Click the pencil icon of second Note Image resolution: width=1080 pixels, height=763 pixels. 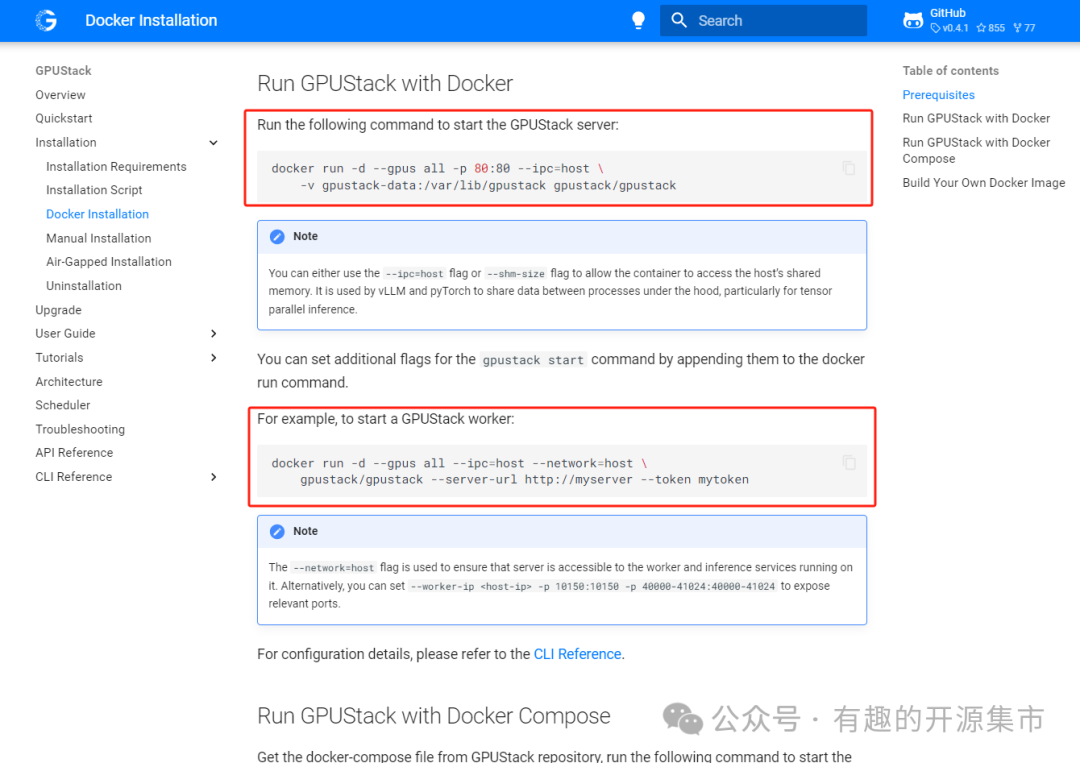[277, 532]
